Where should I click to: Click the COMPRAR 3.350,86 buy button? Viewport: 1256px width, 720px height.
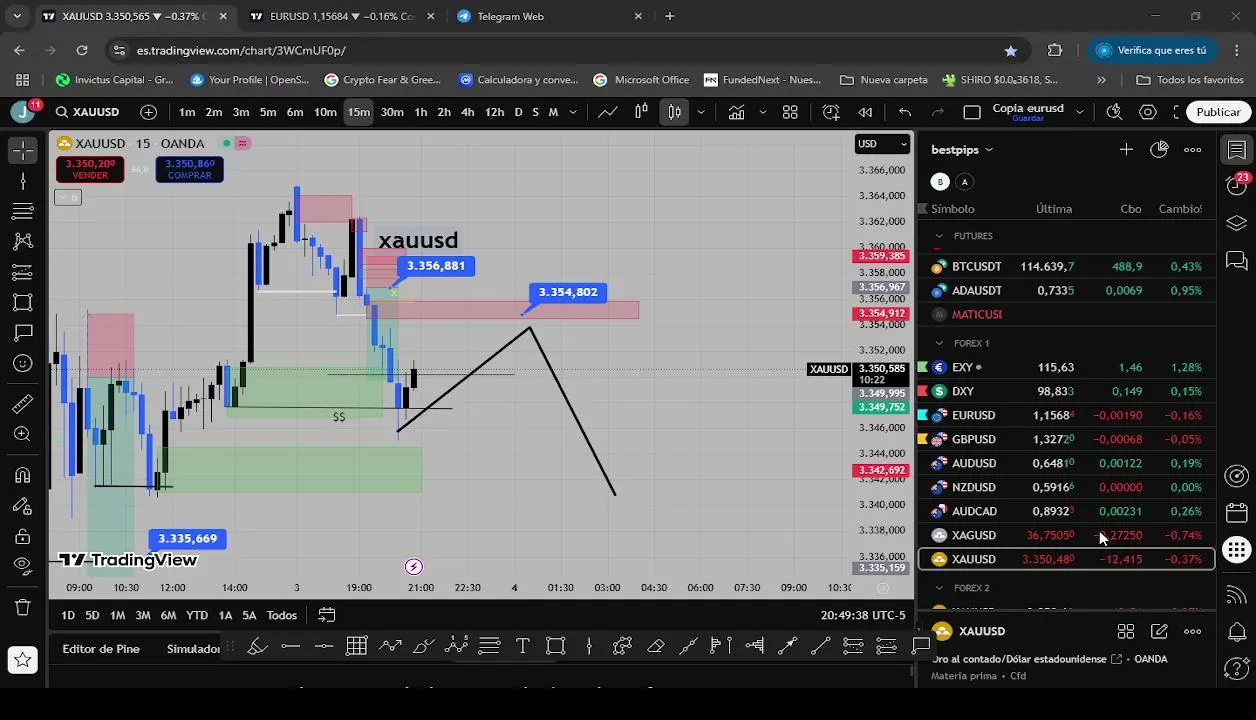coord(190,169)
